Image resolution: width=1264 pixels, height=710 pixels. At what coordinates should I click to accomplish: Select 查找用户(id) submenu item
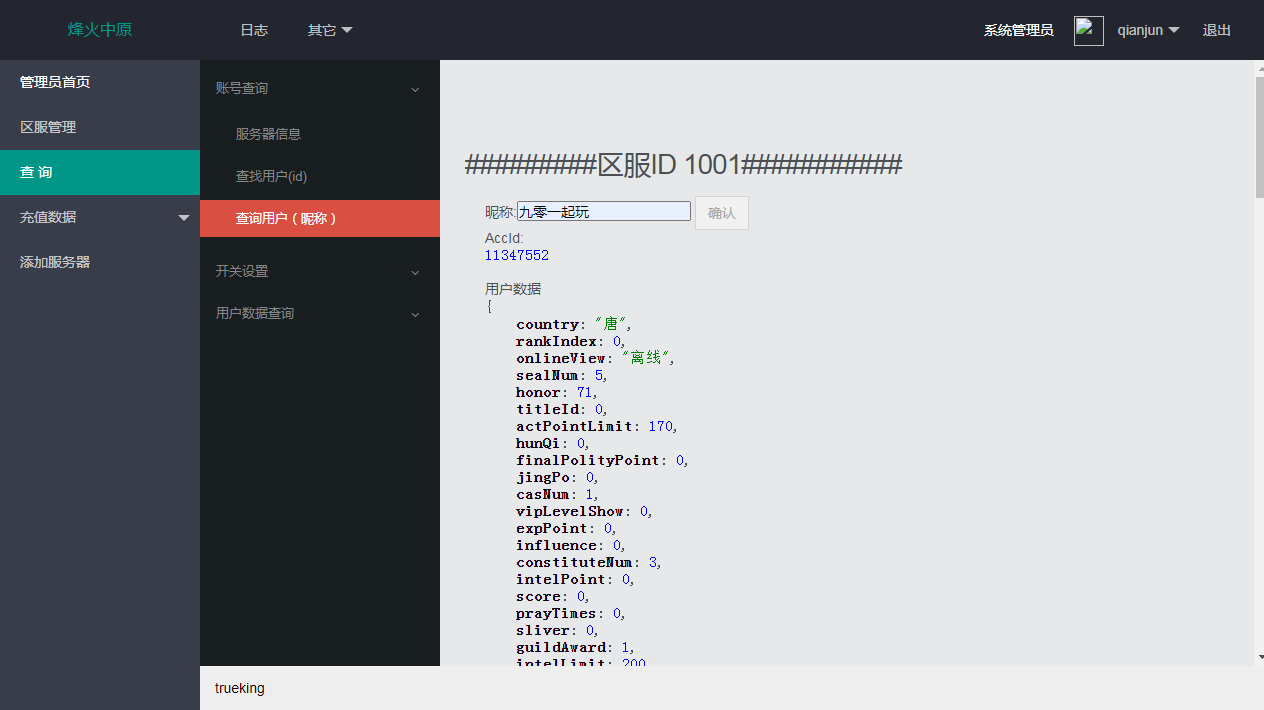point(271,176)
